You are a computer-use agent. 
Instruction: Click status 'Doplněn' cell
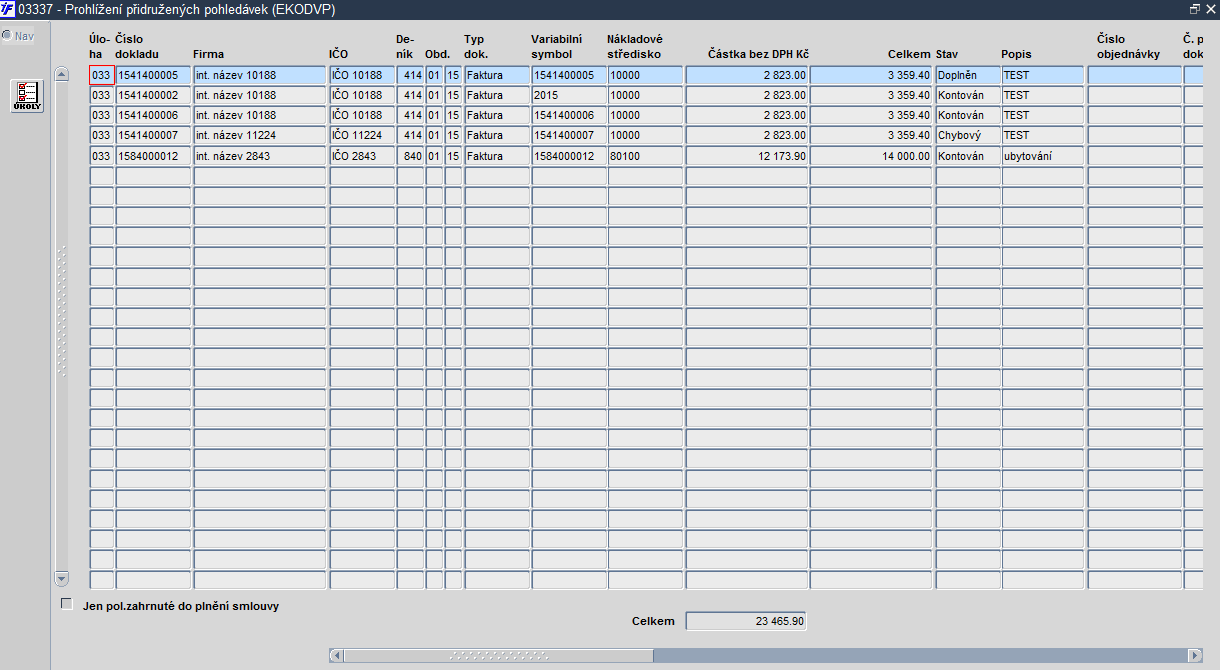[x=968, y=75]
